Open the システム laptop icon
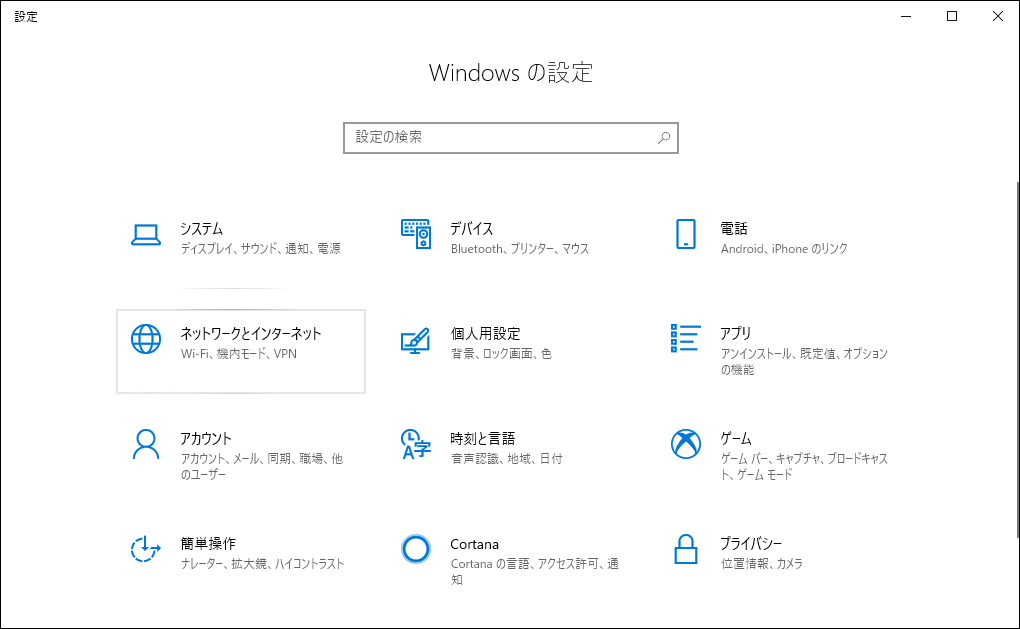Screen dimensions: 1020x629 pyautogui.click(x=146, y=235)
